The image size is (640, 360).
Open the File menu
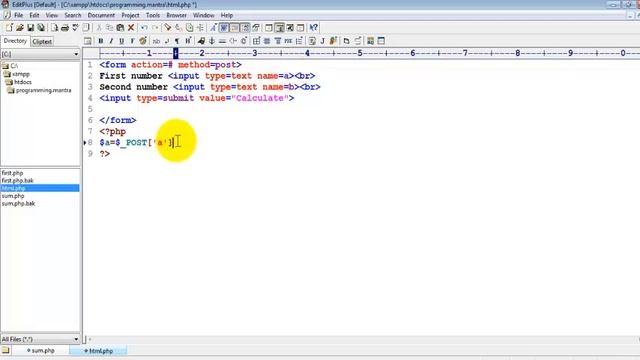point(19,15)
